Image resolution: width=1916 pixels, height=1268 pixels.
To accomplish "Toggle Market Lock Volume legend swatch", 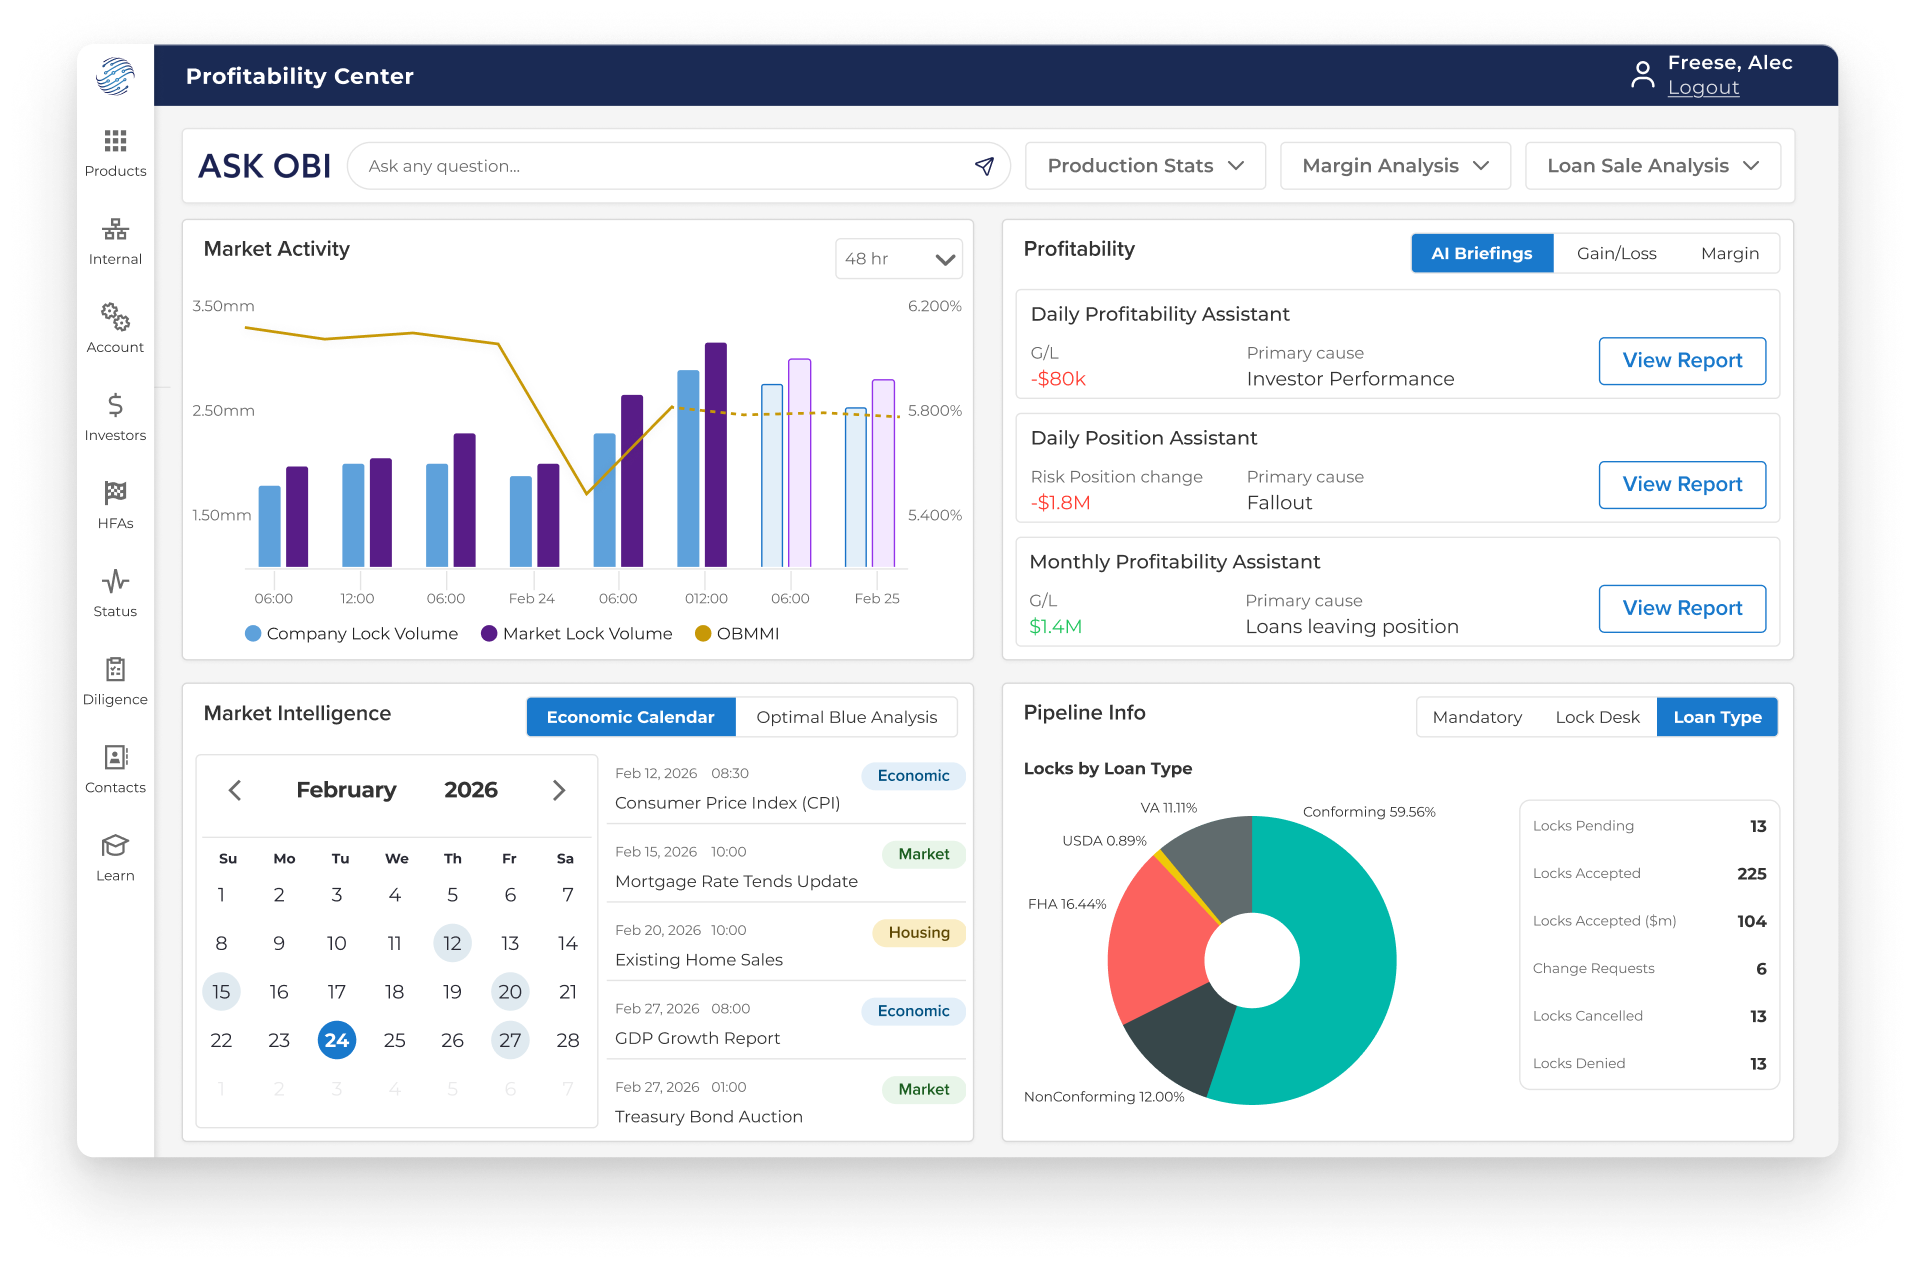I will tap(489, 633).
